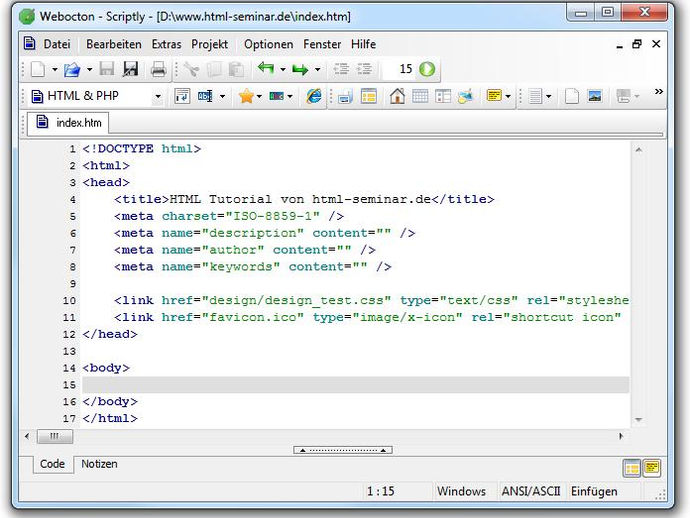This screenshot has width=690, height=518.
Task: Click the orange page layout icon
Action: [368, 96]
